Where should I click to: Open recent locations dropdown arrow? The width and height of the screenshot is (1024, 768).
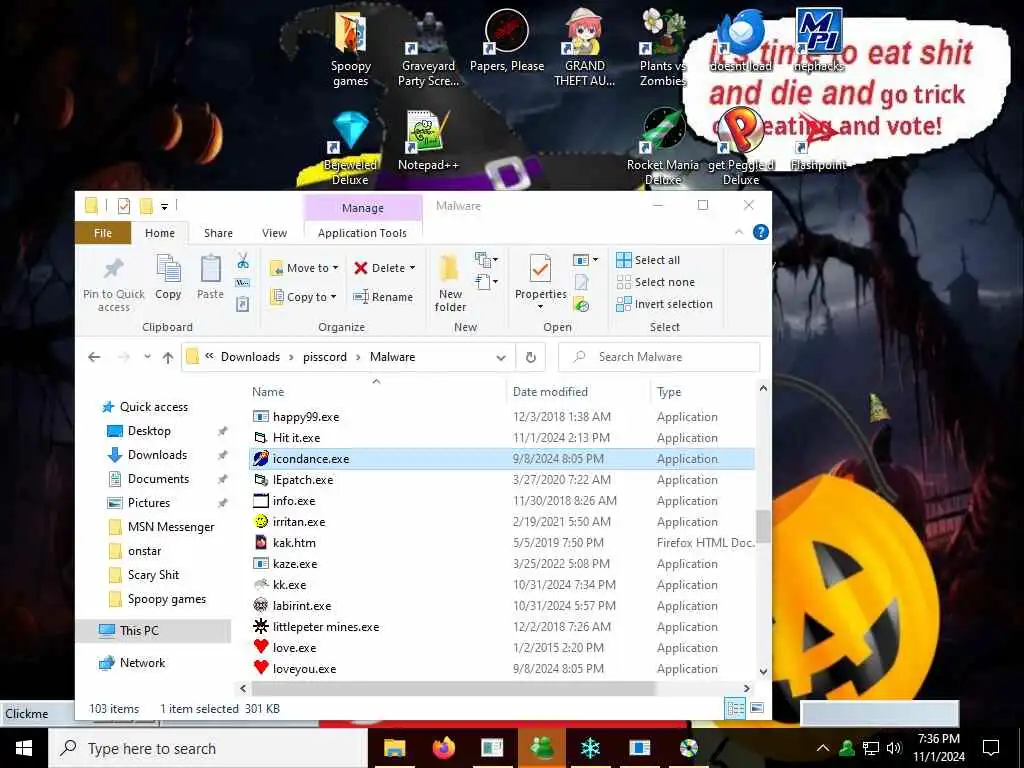pos(148,357)
